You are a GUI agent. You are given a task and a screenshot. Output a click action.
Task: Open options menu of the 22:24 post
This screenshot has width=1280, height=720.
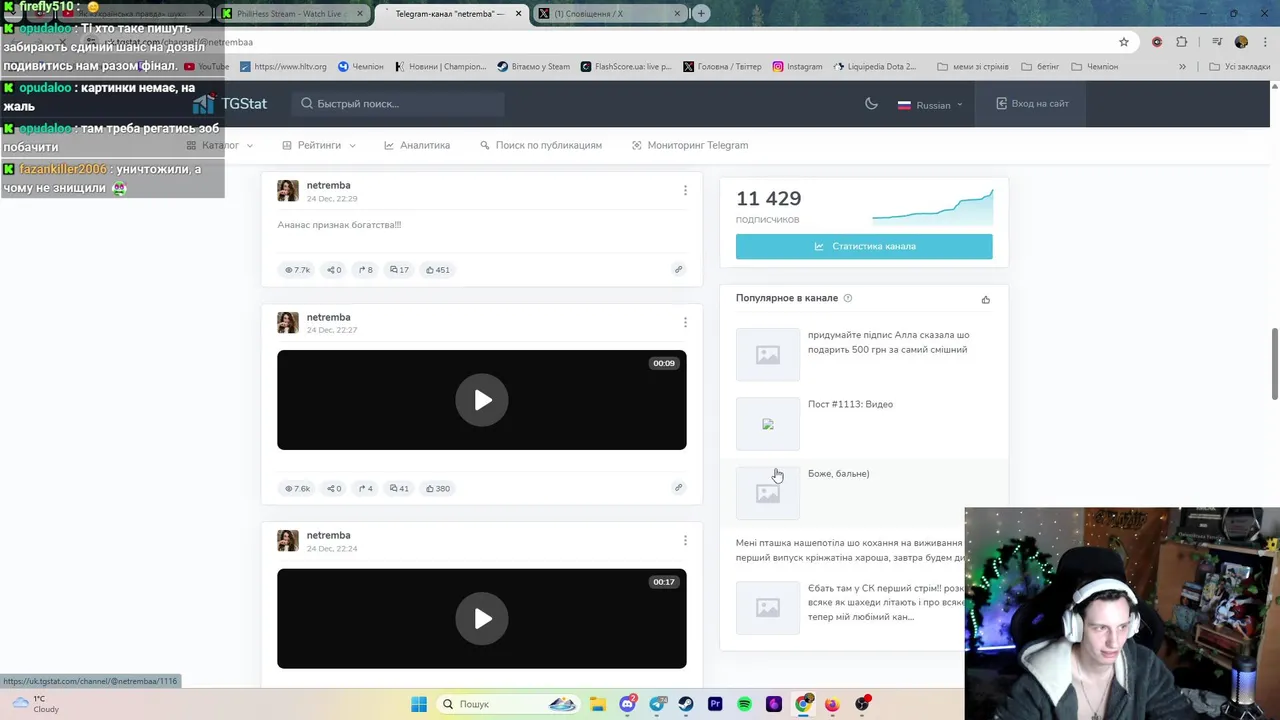tap(685, 540)
